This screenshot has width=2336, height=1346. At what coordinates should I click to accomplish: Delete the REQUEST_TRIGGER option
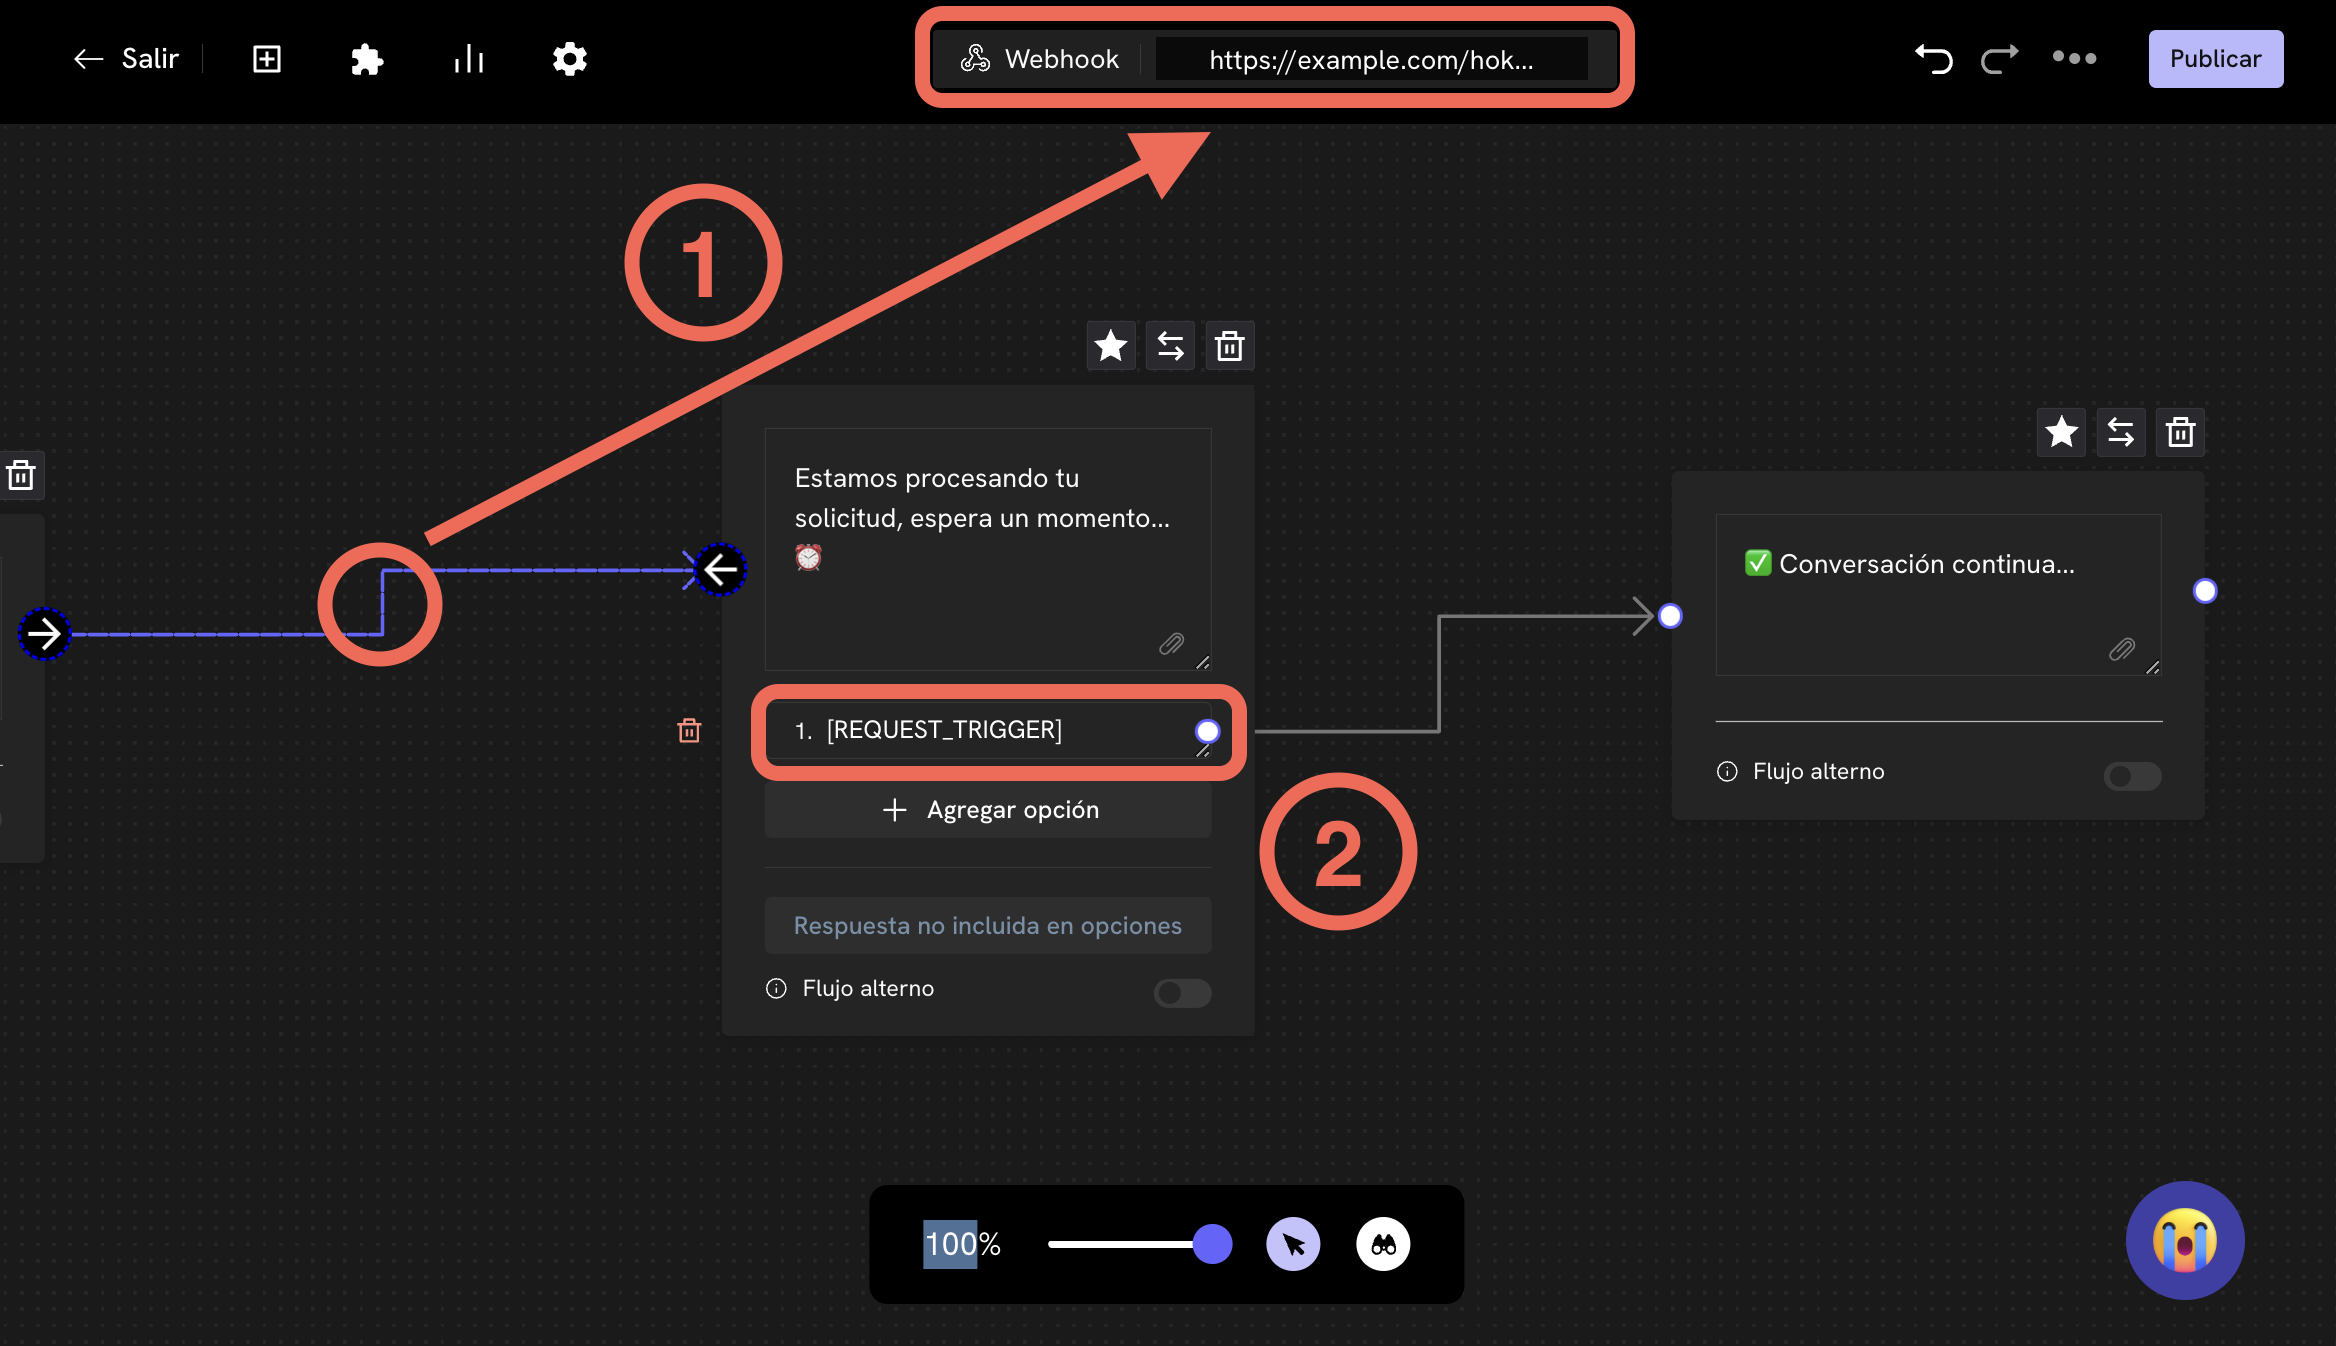[689, 730]
